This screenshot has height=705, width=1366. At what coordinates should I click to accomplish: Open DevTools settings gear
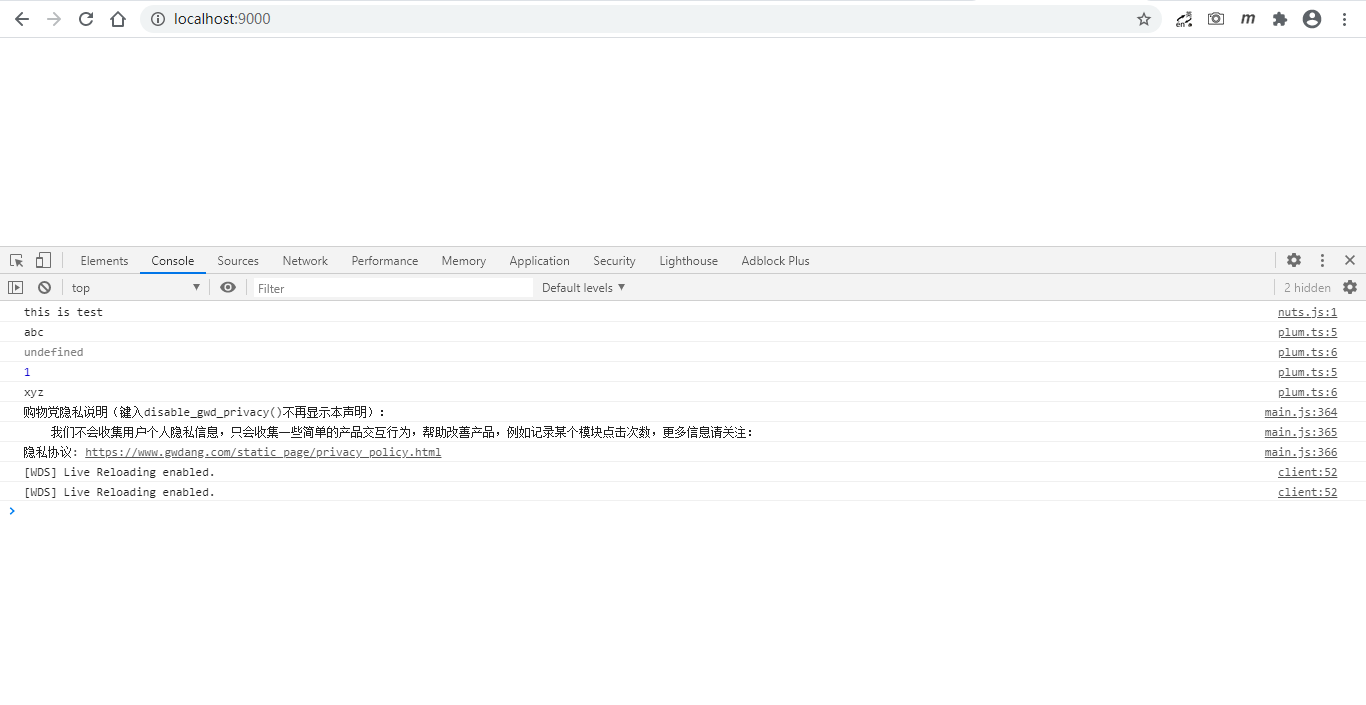click(x=1294, y=260)
